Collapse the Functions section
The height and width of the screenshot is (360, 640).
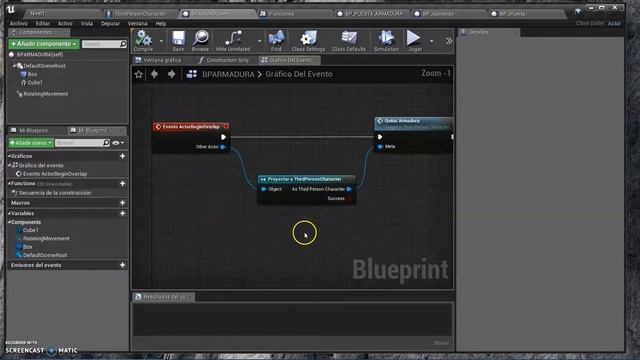point(9,183)
